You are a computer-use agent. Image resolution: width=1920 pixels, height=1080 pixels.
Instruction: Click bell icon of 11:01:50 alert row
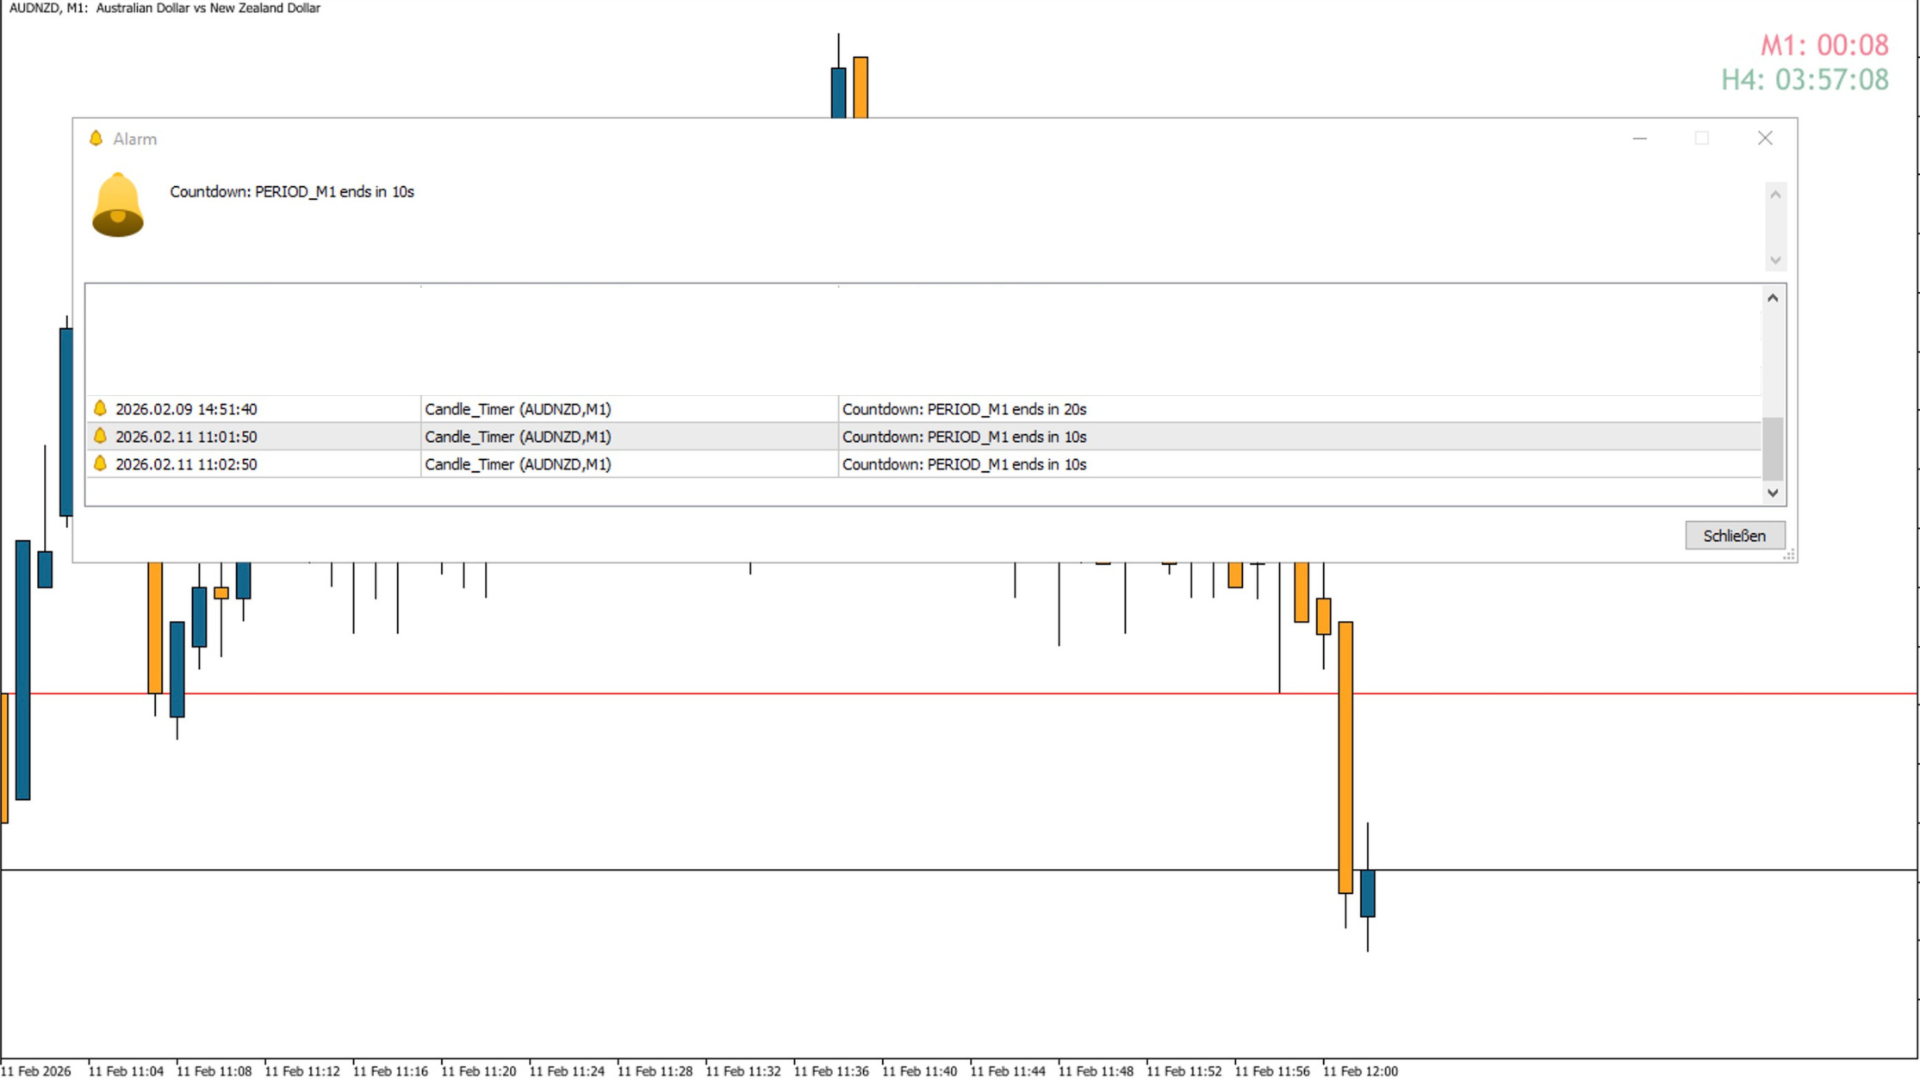(100, 436)
